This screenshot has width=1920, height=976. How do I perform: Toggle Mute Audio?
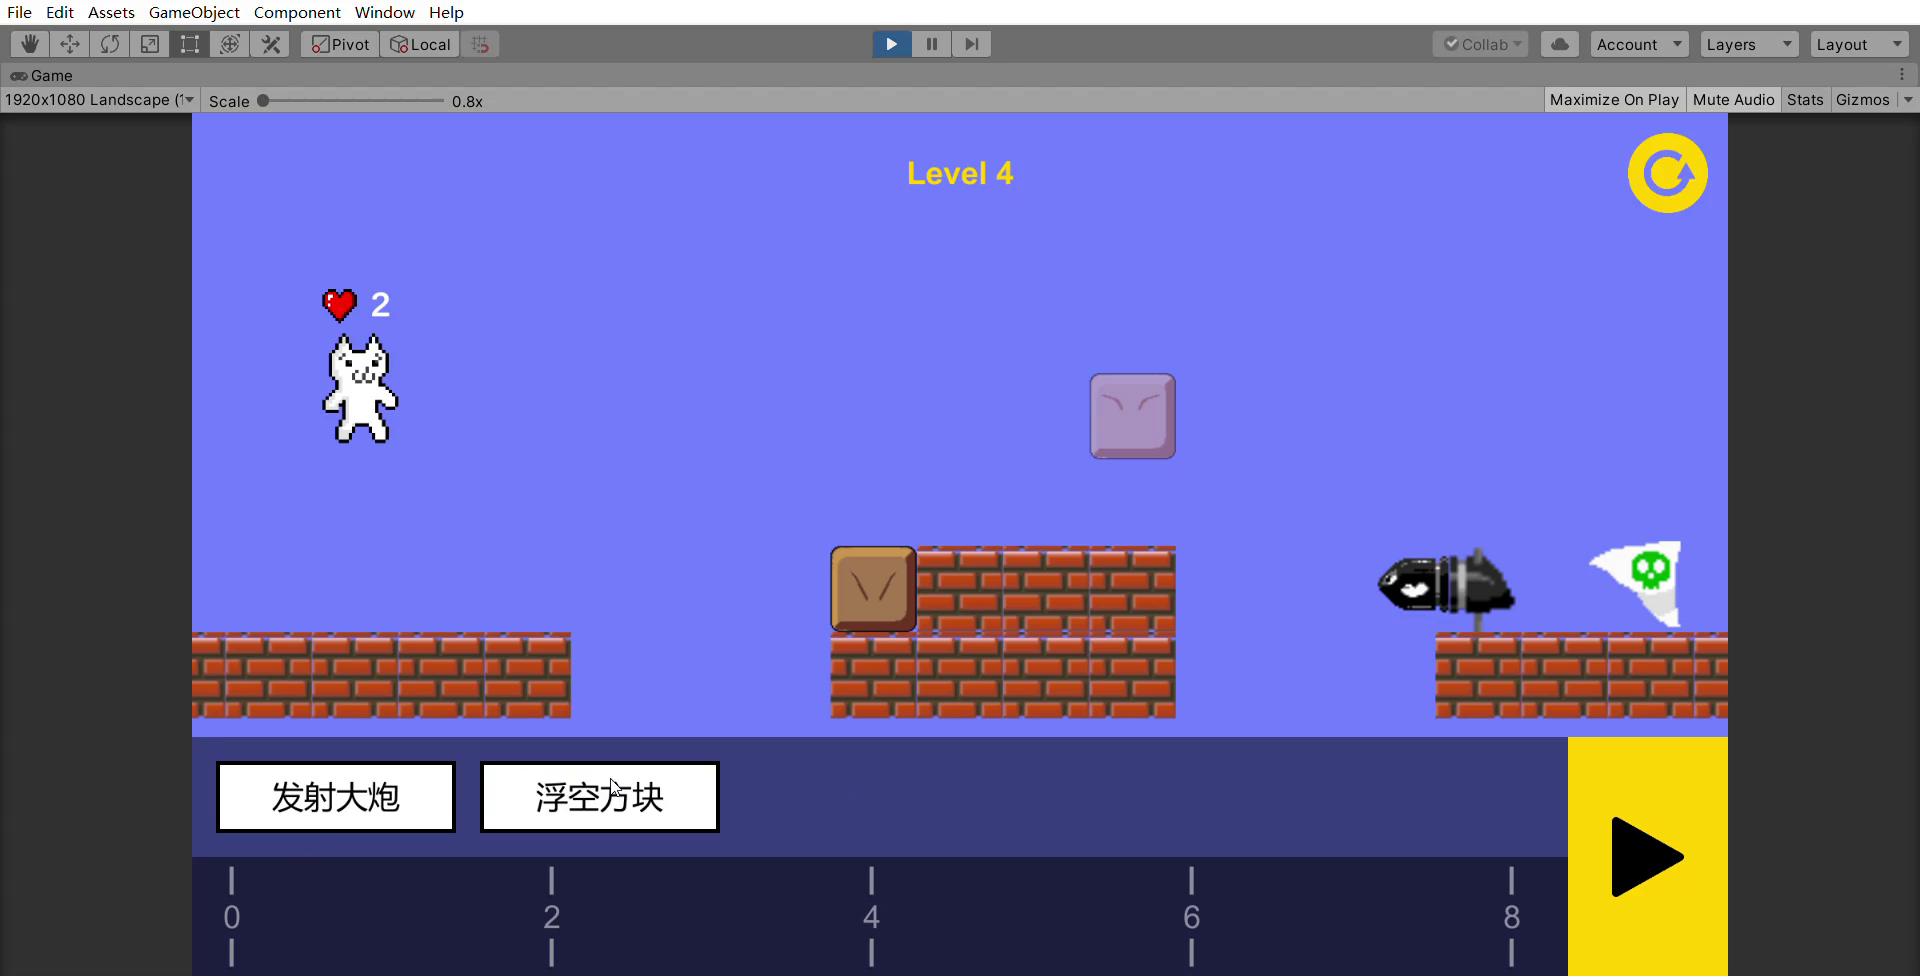(x=1733, y=100)
